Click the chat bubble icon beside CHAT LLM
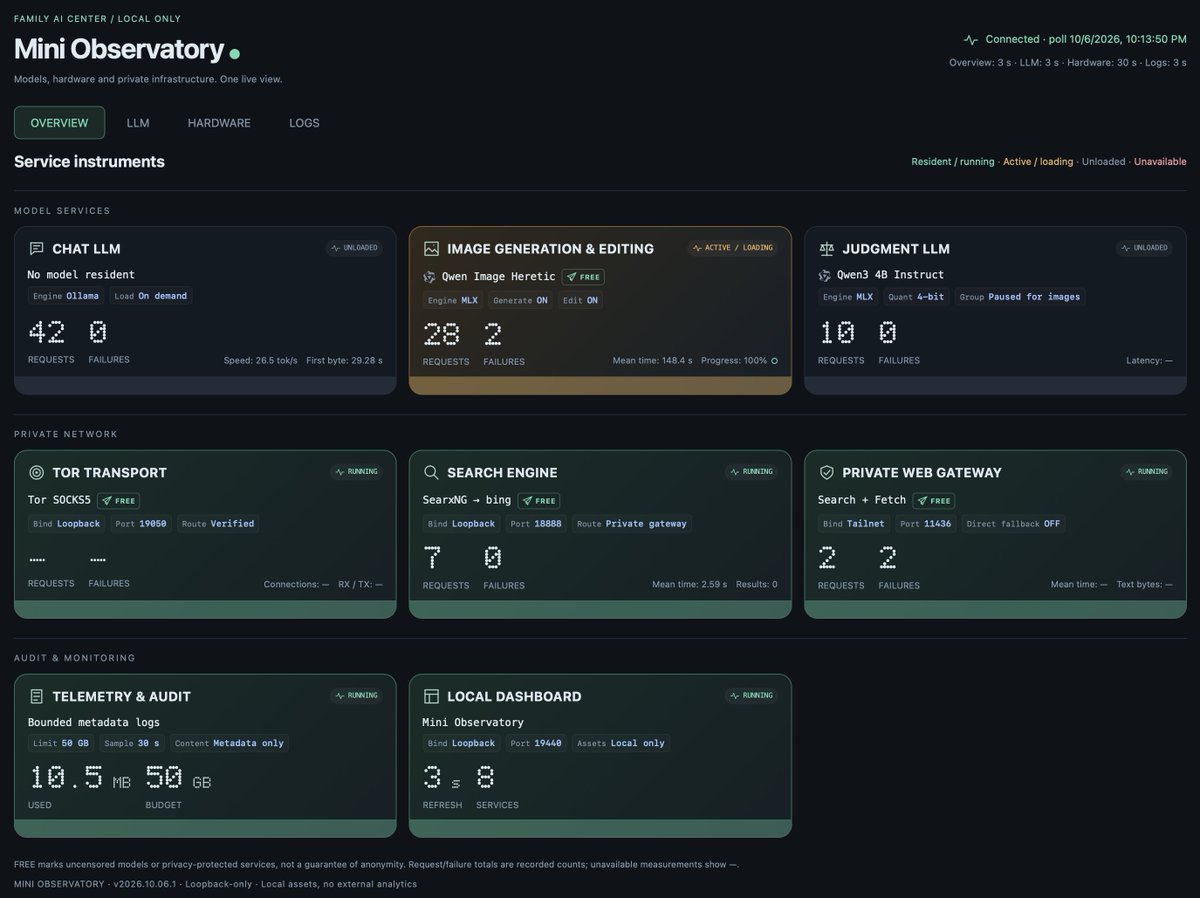This screenshot has height=898, width=1200. (37, 249)
